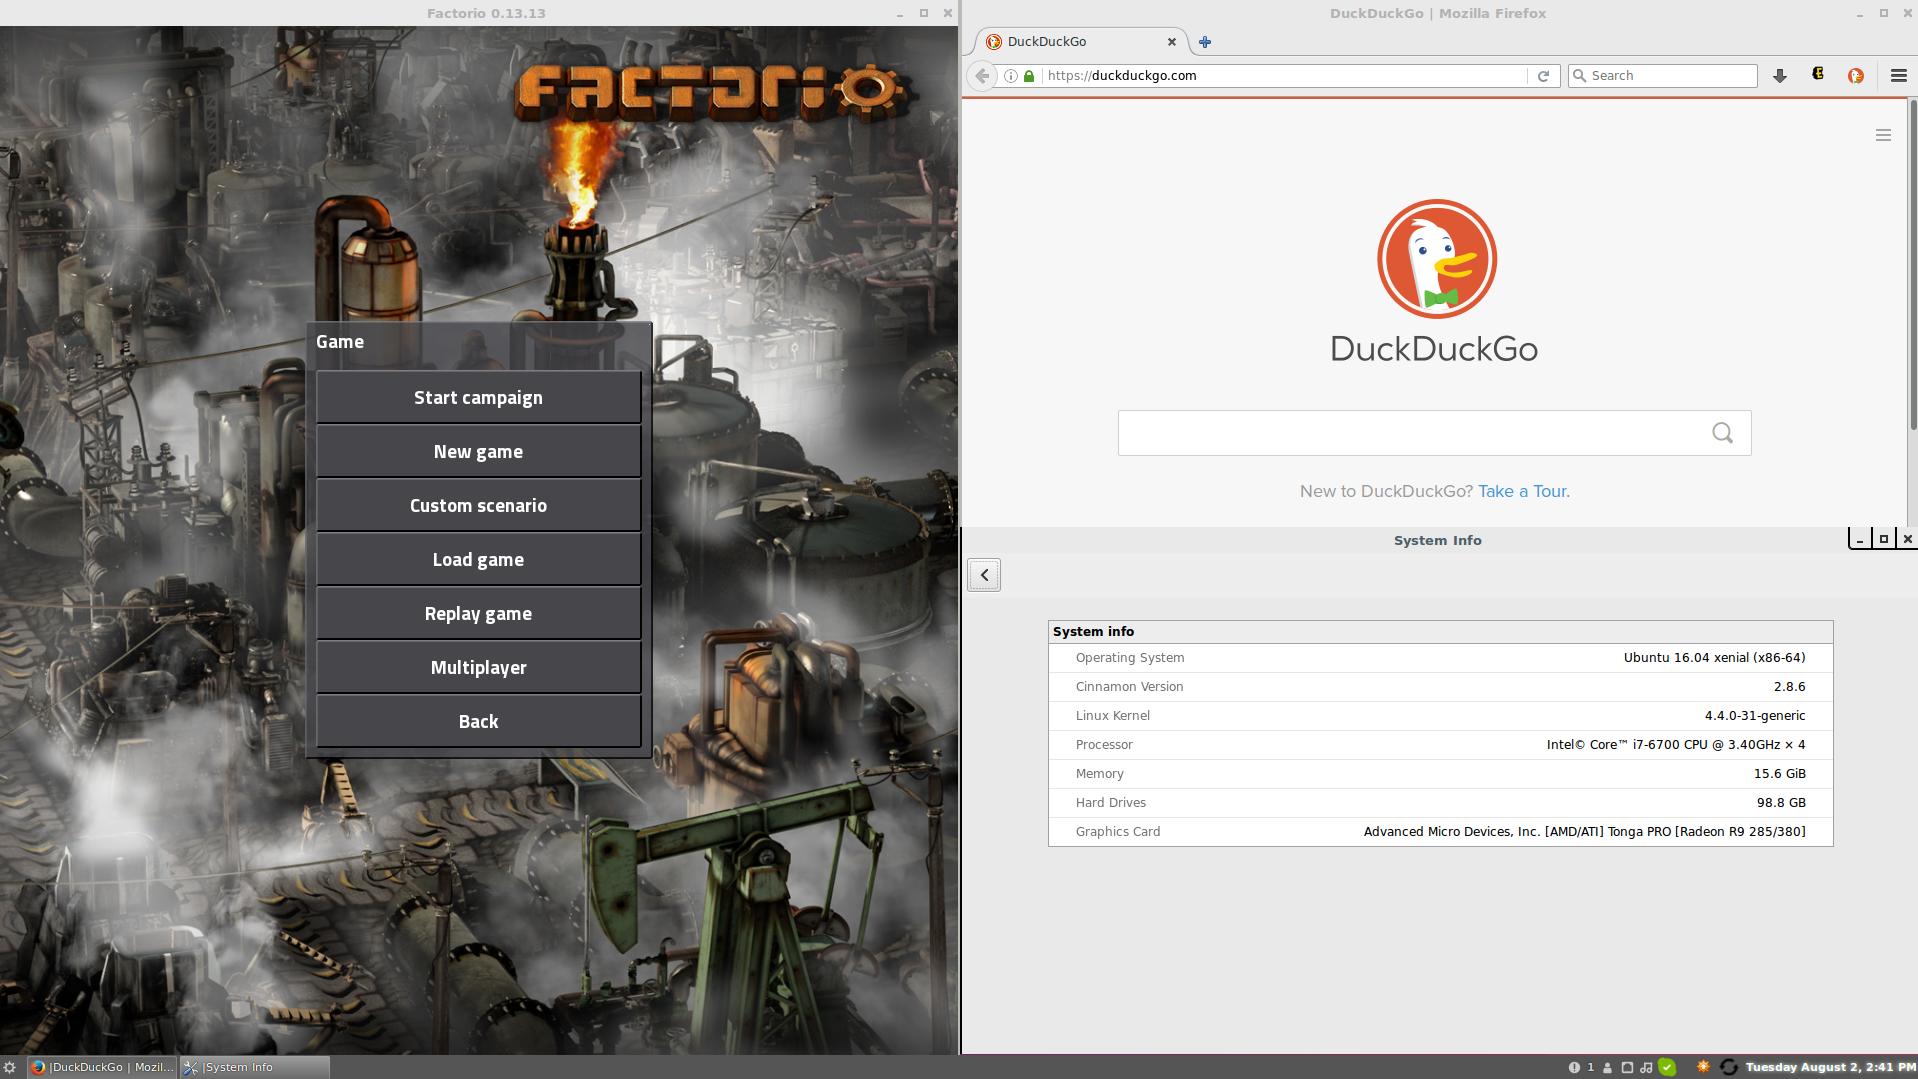
Task: Click the DuckDuckGo extension toolbar icon
Action: pos(1856,76)
